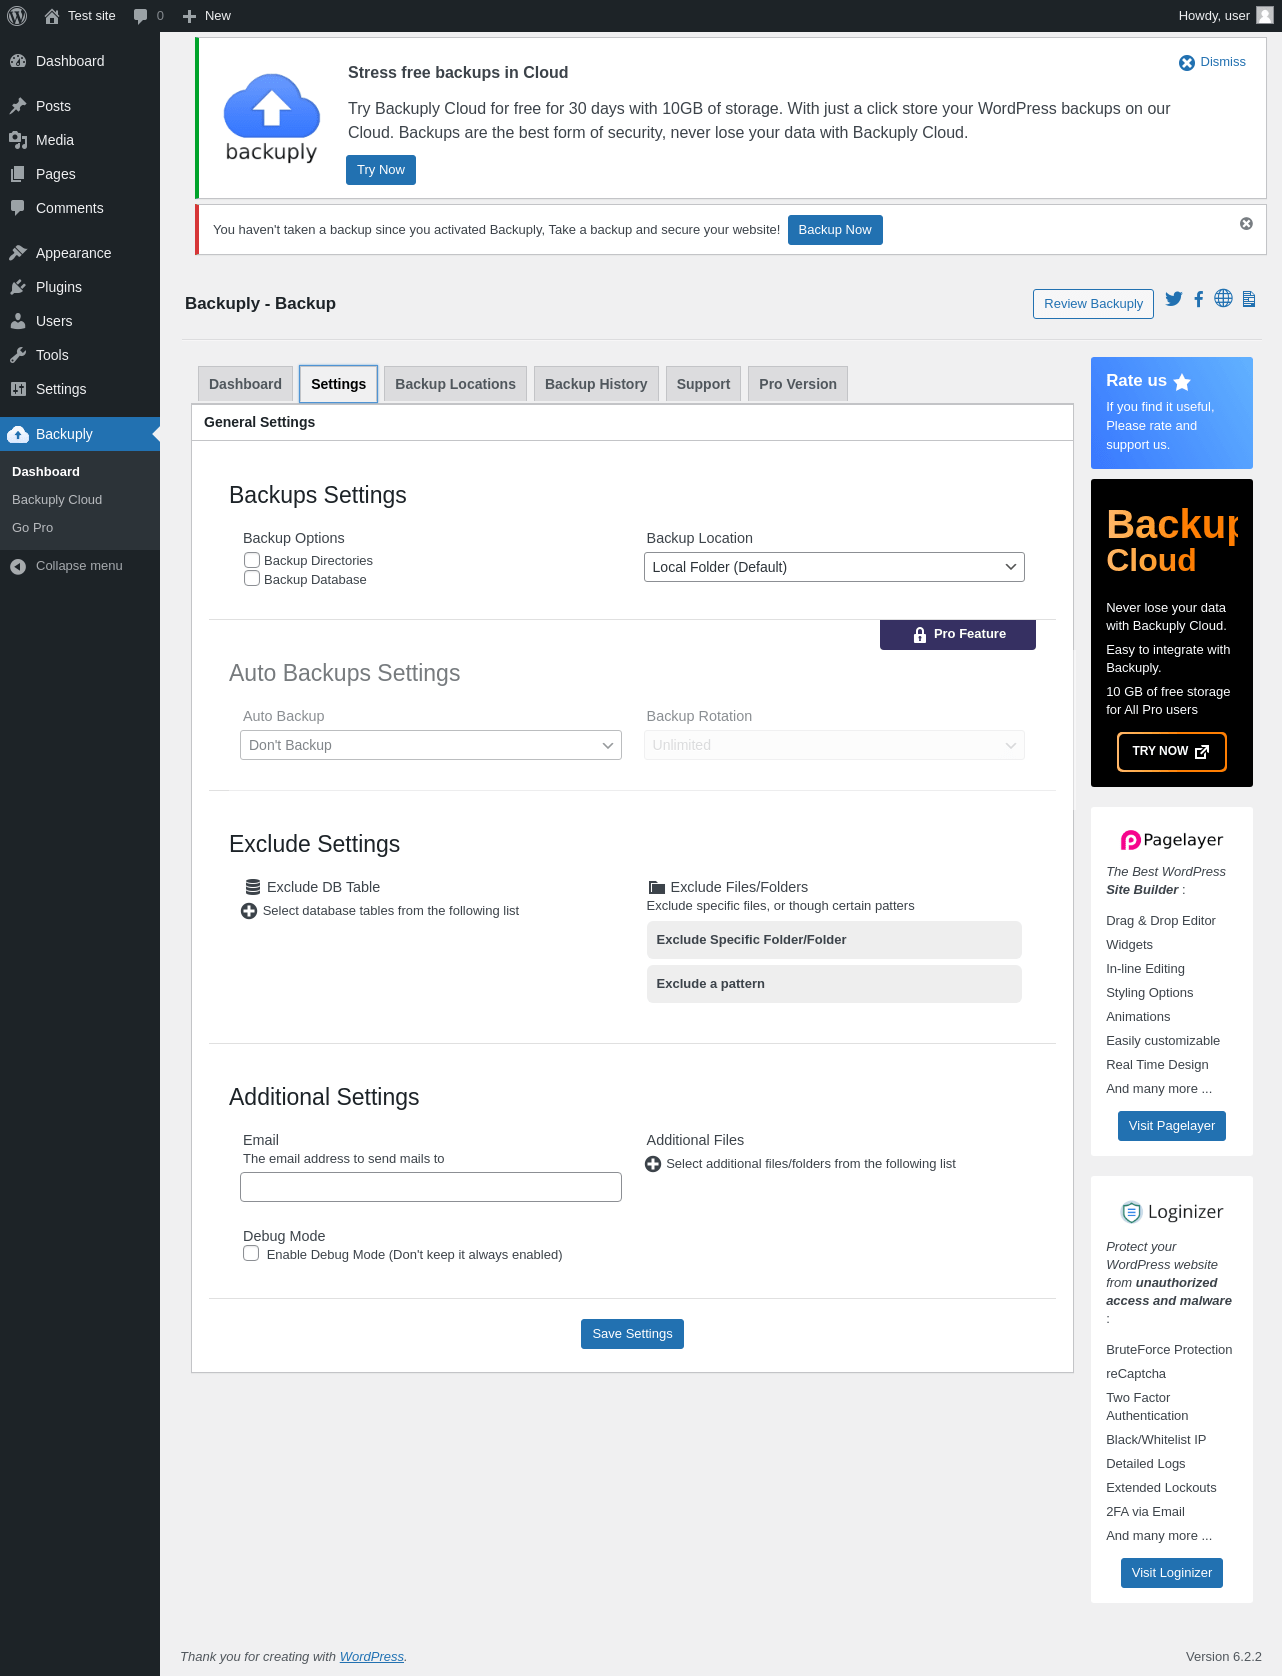Expand Exclude Specific Folder/Folder section
Image resolution: width=1282 pixels, height=1676 pixels.
834,940
